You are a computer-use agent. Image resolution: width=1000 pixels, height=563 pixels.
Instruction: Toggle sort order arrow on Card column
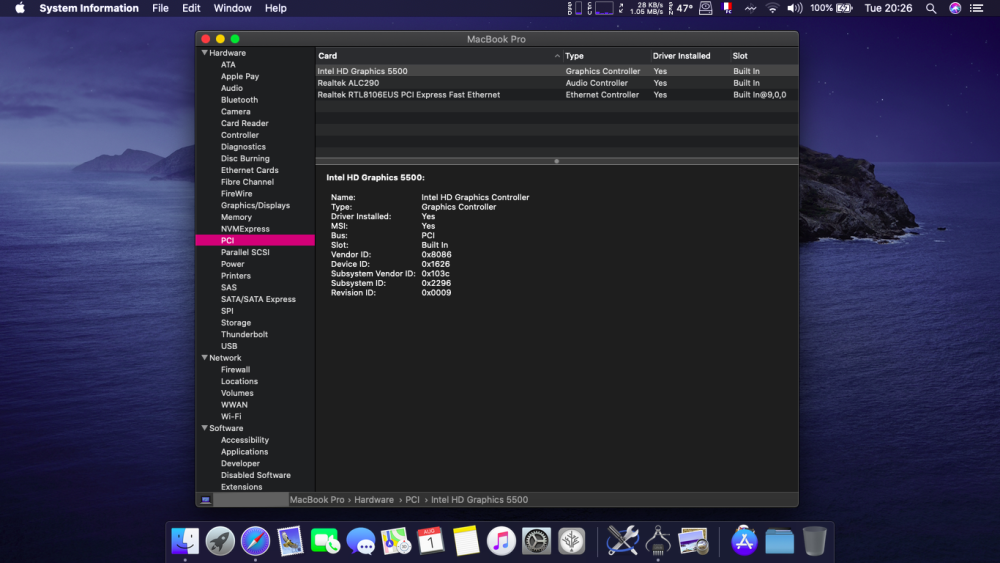click(x=557, y=56)
